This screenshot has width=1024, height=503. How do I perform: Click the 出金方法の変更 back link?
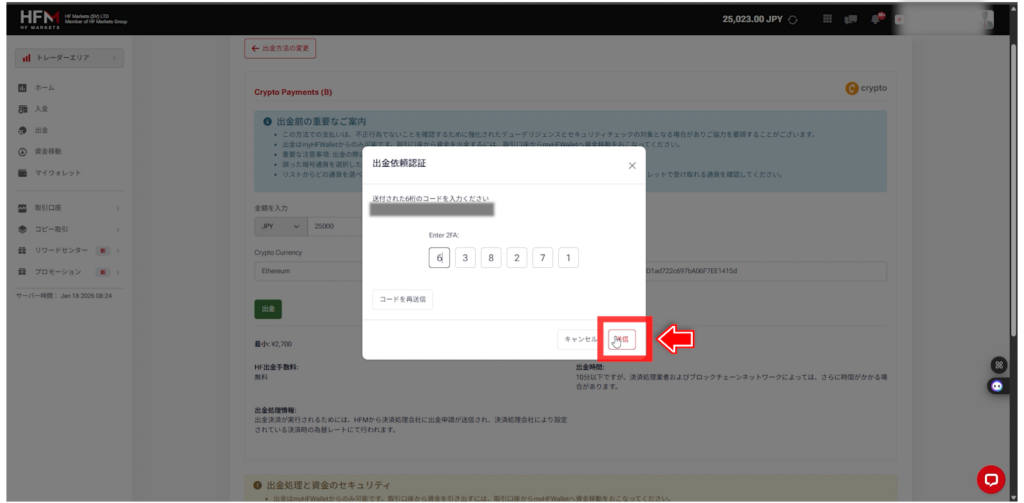pos(281,48)
